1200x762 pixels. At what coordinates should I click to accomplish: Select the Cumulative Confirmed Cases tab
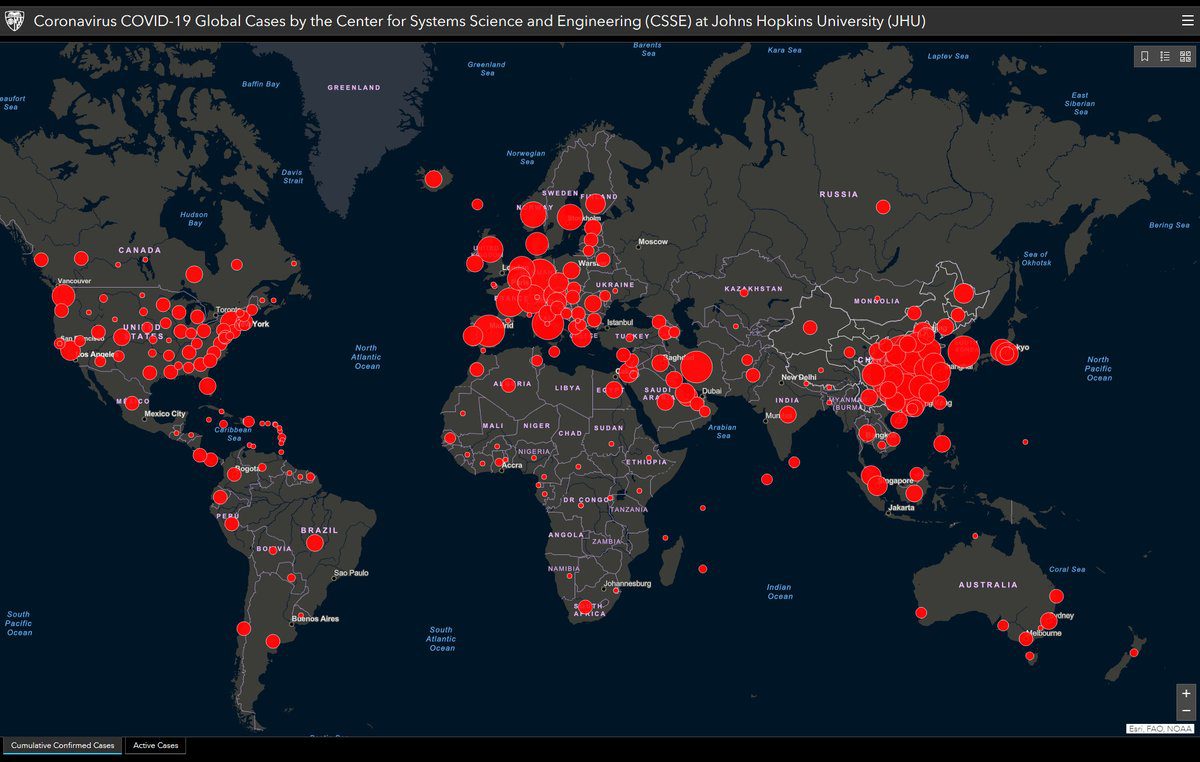[x=63, y=746]
